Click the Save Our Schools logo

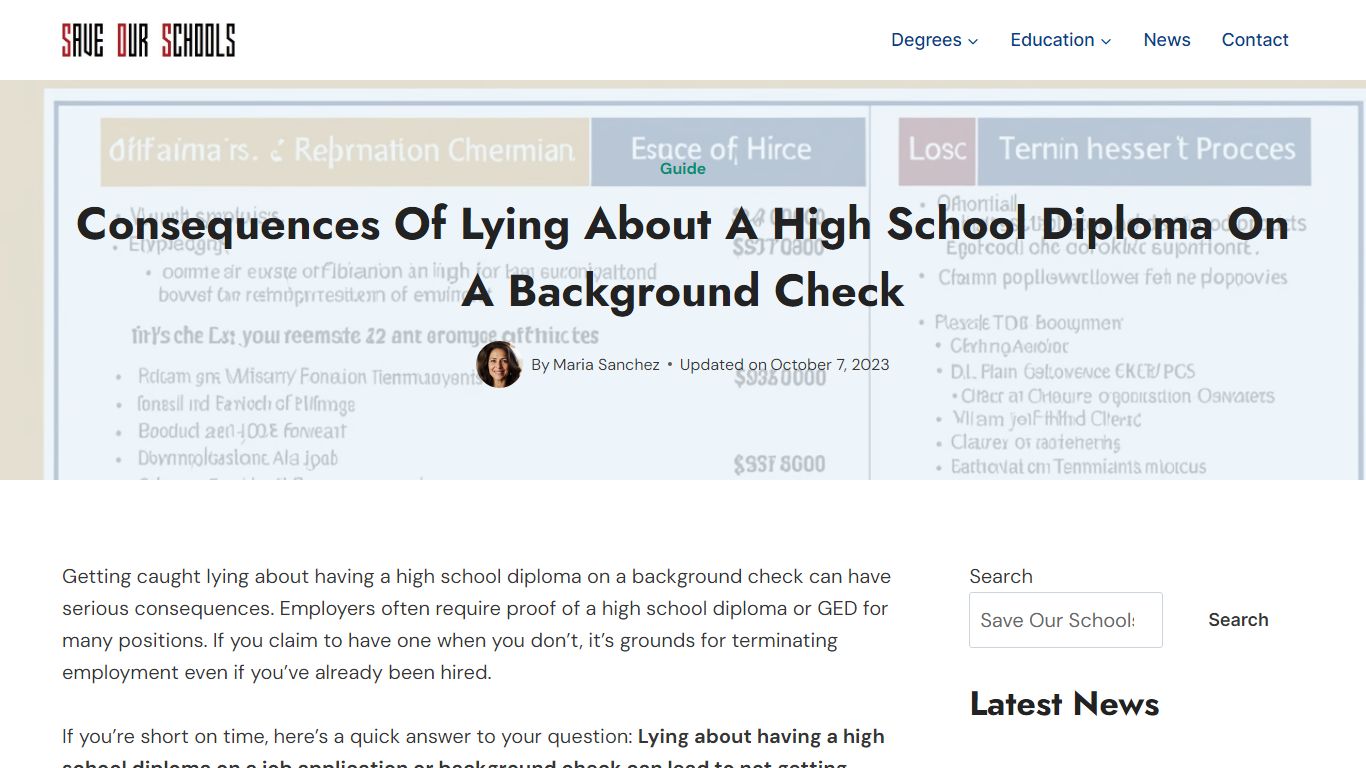(148, 40)
